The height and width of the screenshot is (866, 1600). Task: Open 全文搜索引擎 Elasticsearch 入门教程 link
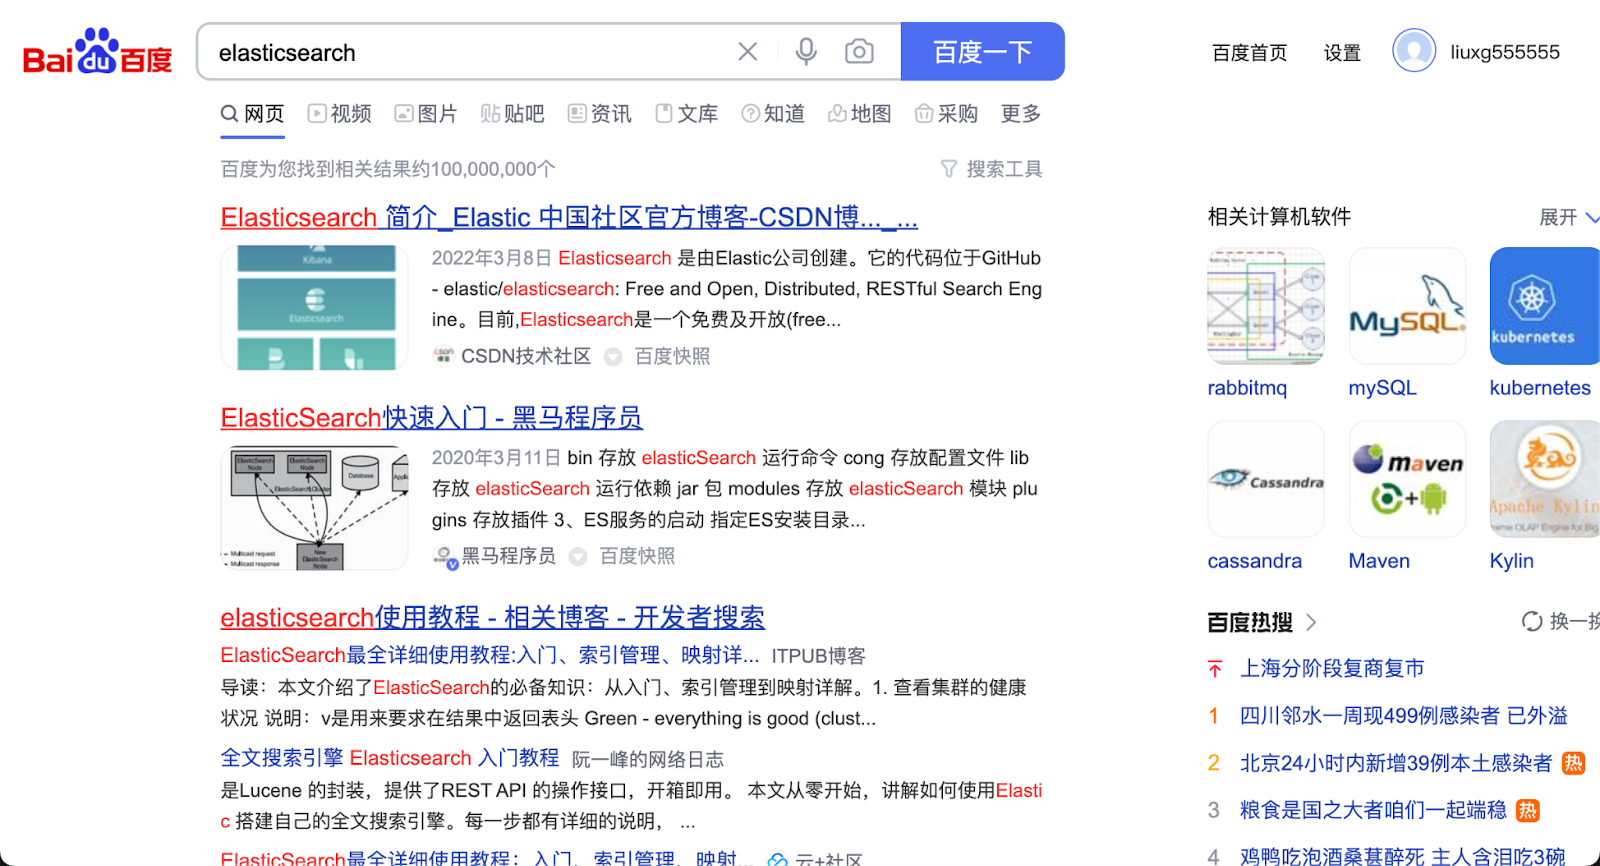(x=390, y=758)
